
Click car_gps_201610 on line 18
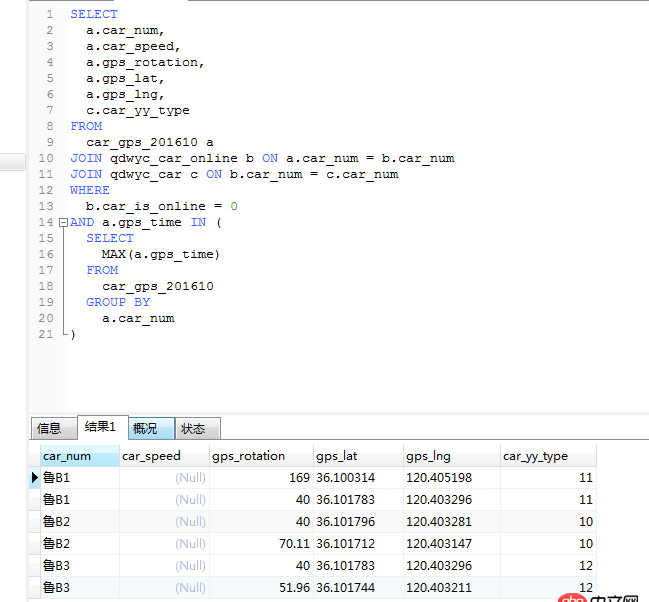coord(158,287)
